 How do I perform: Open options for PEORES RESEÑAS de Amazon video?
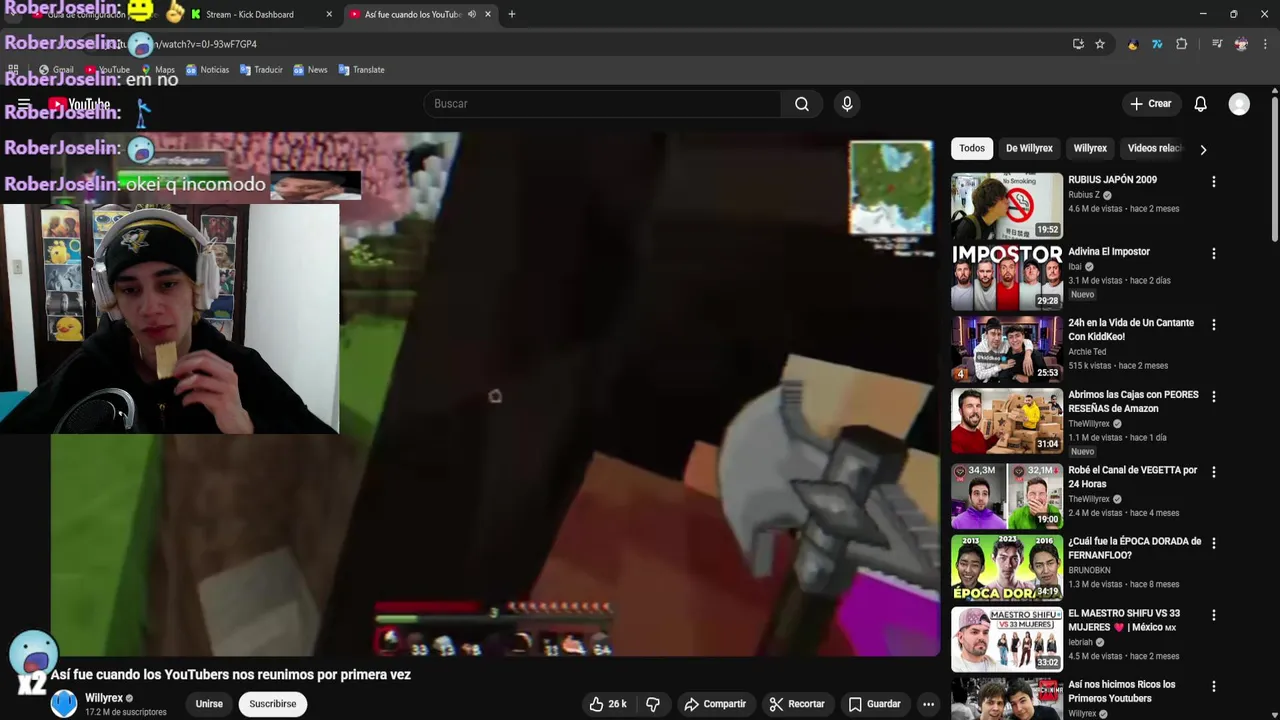click(1213, 397)
